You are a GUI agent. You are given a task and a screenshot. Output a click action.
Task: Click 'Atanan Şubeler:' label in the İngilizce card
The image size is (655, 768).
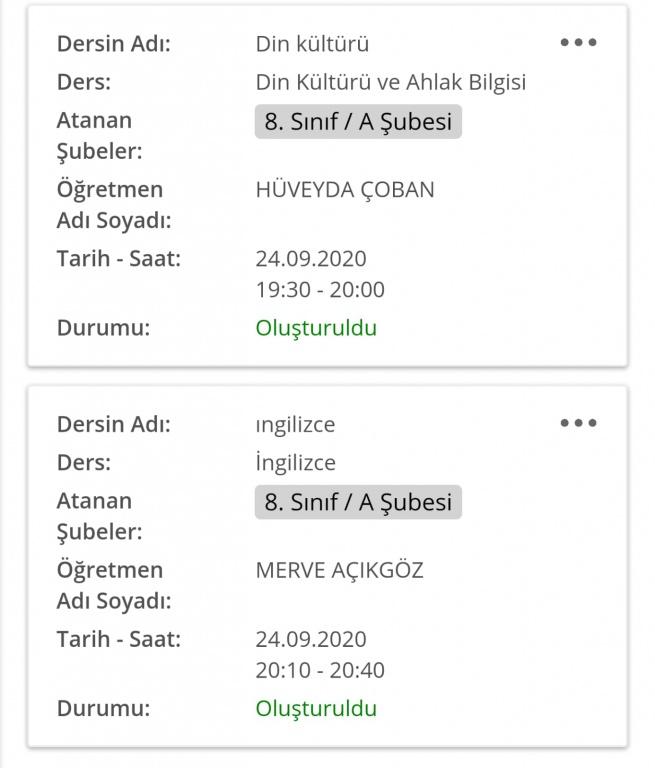[x=99, y=516]
